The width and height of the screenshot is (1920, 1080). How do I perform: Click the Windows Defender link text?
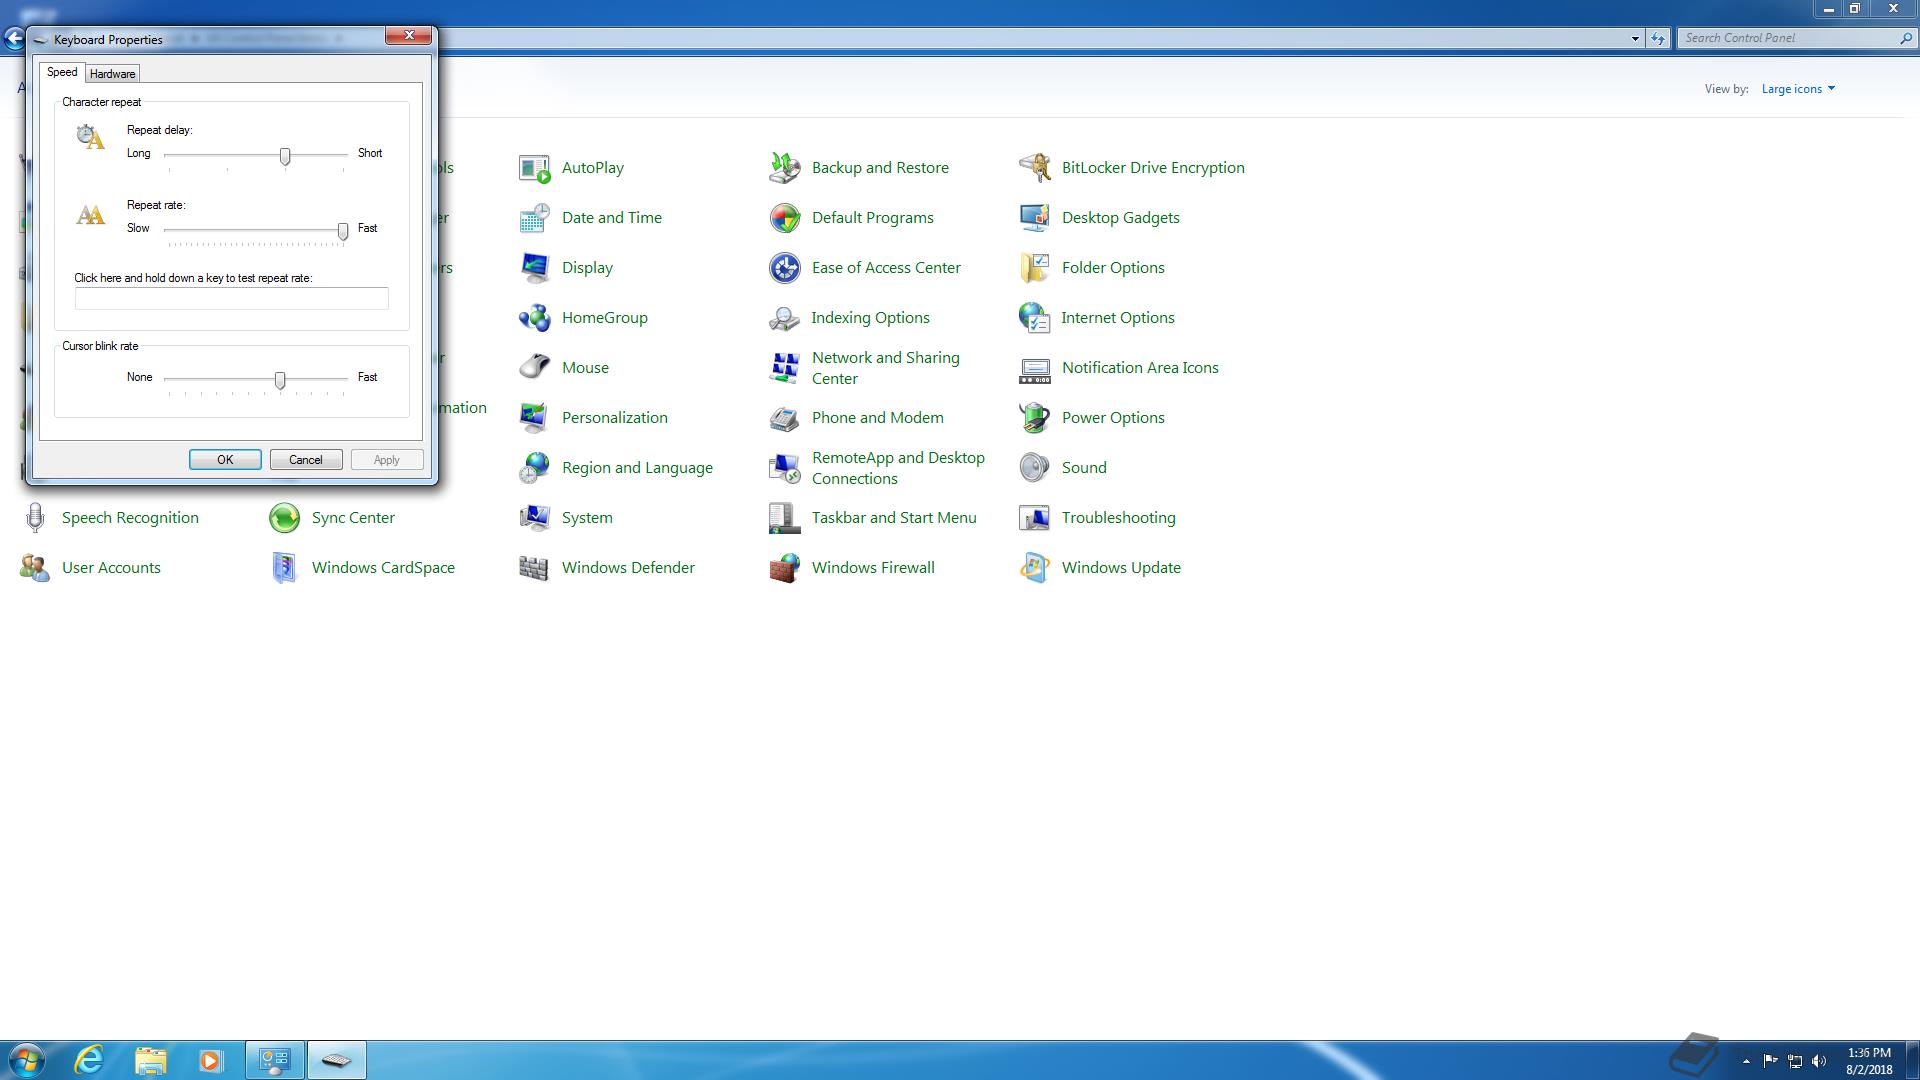pos(628,568)
